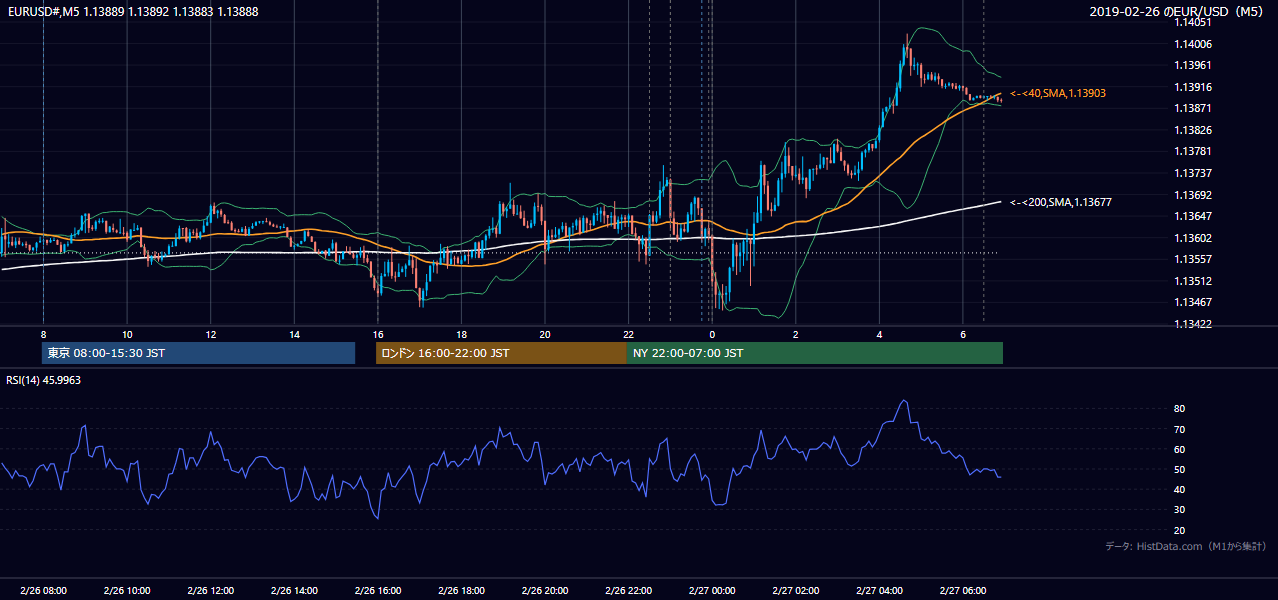Click the 2/26 20:00 date label
This screenshot has height=600, width=1278.
pos(545,591)
